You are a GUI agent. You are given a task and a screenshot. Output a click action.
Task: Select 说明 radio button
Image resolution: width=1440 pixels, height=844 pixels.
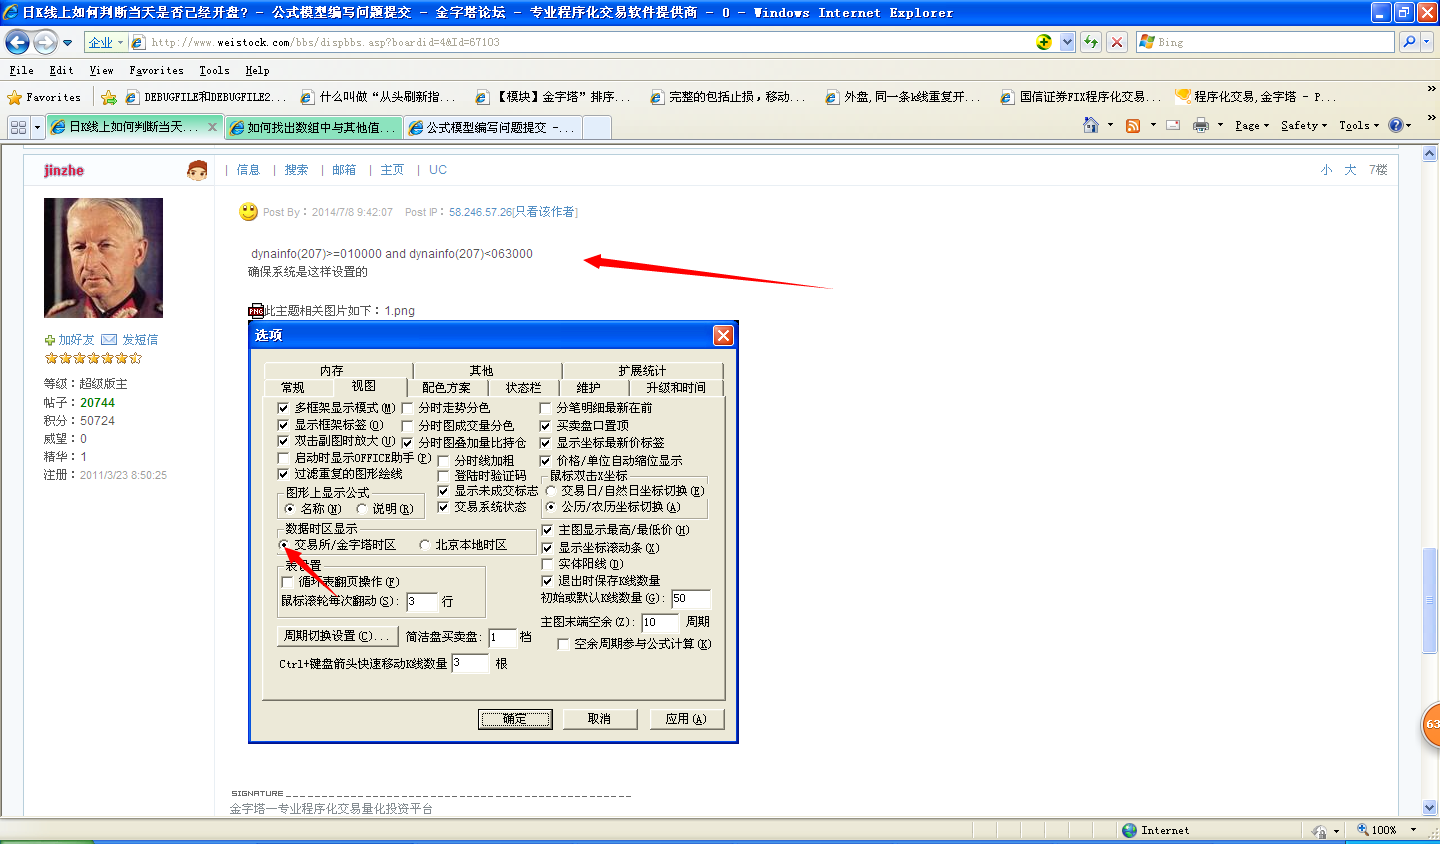361,509
